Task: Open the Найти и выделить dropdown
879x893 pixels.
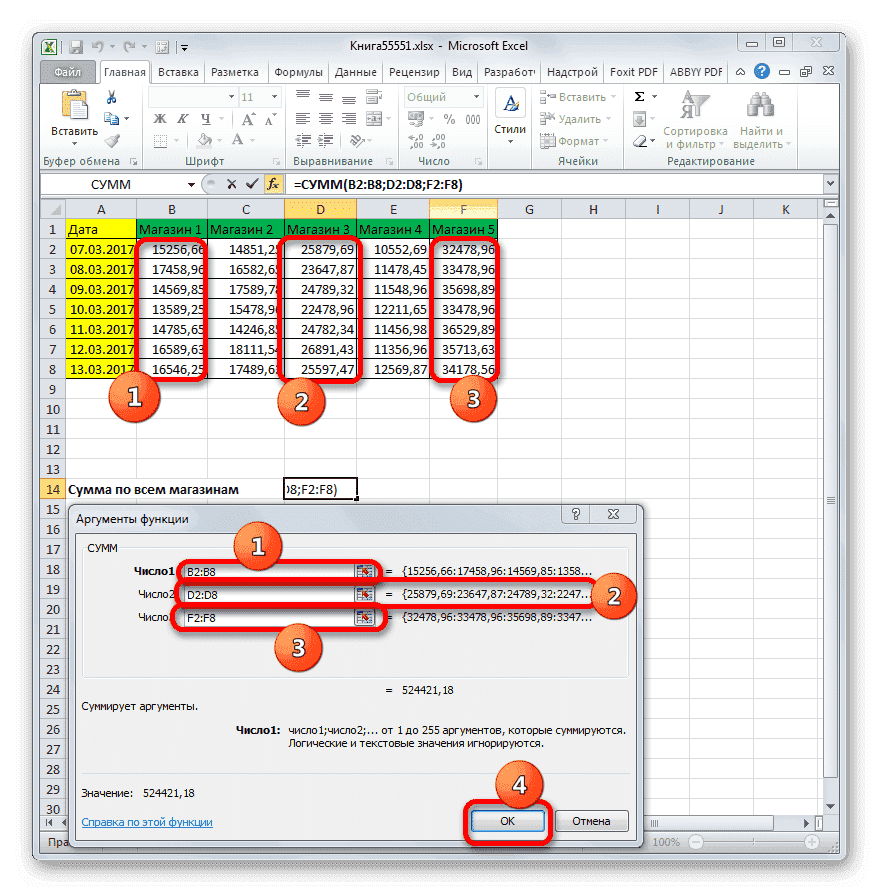Action: [x=761, y=120]
